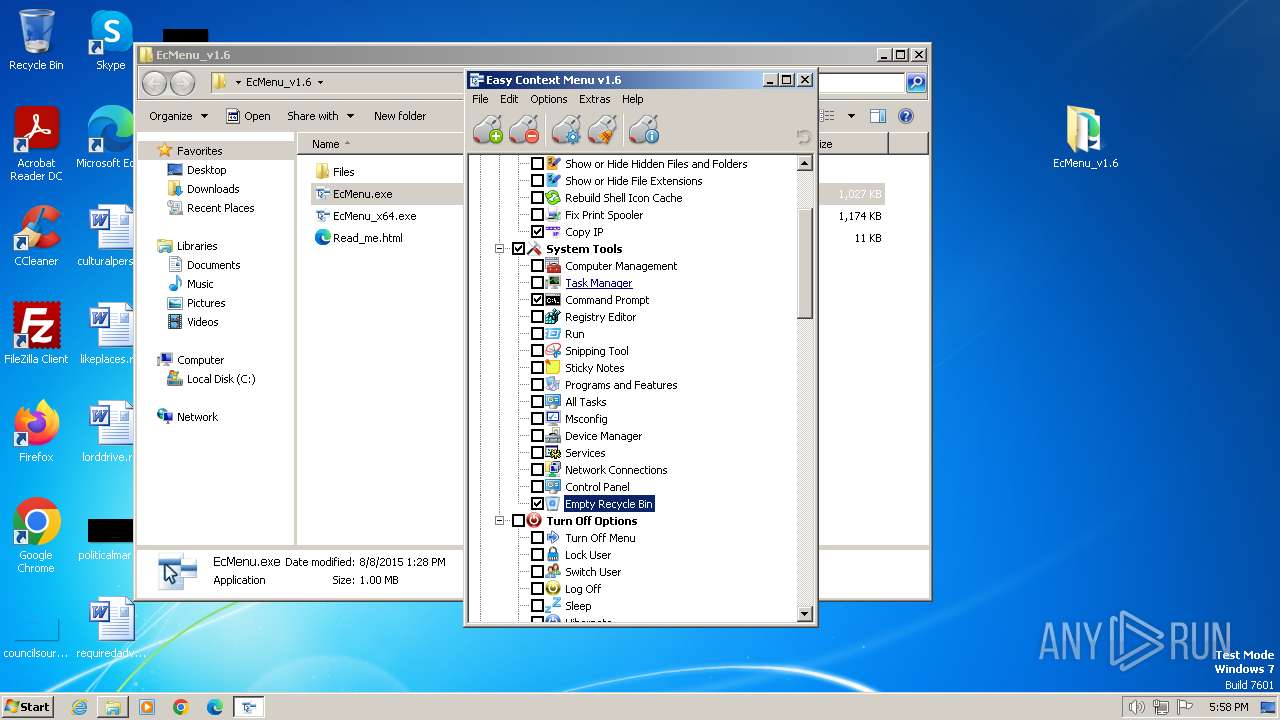Select the EcMenu_x64.exe file
Image resolution: width=1280 pixels, height=720 pixels.
click(374, 216)
